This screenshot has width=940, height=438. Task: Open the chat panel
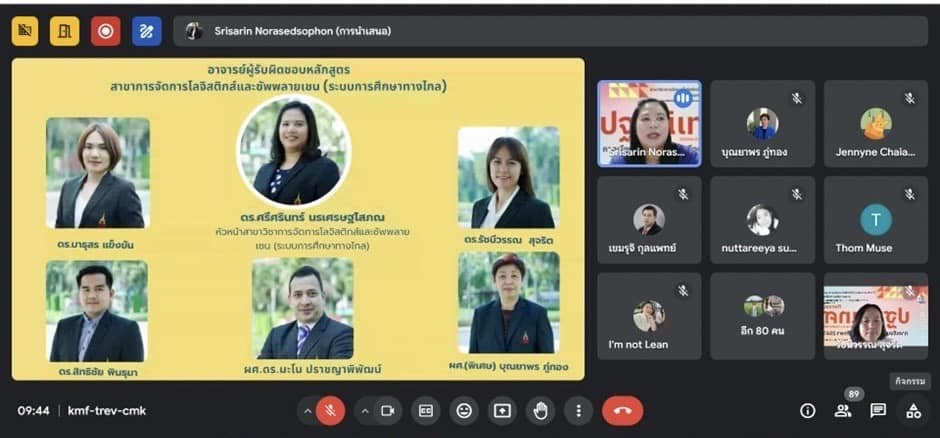pos(878,410)
